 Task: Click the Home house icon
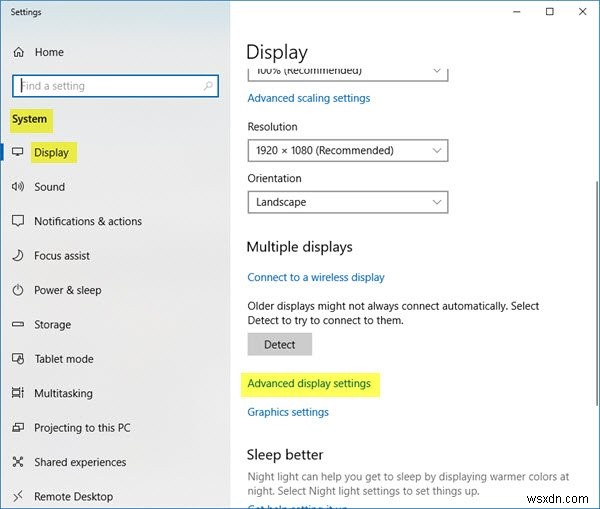point(18,52)
